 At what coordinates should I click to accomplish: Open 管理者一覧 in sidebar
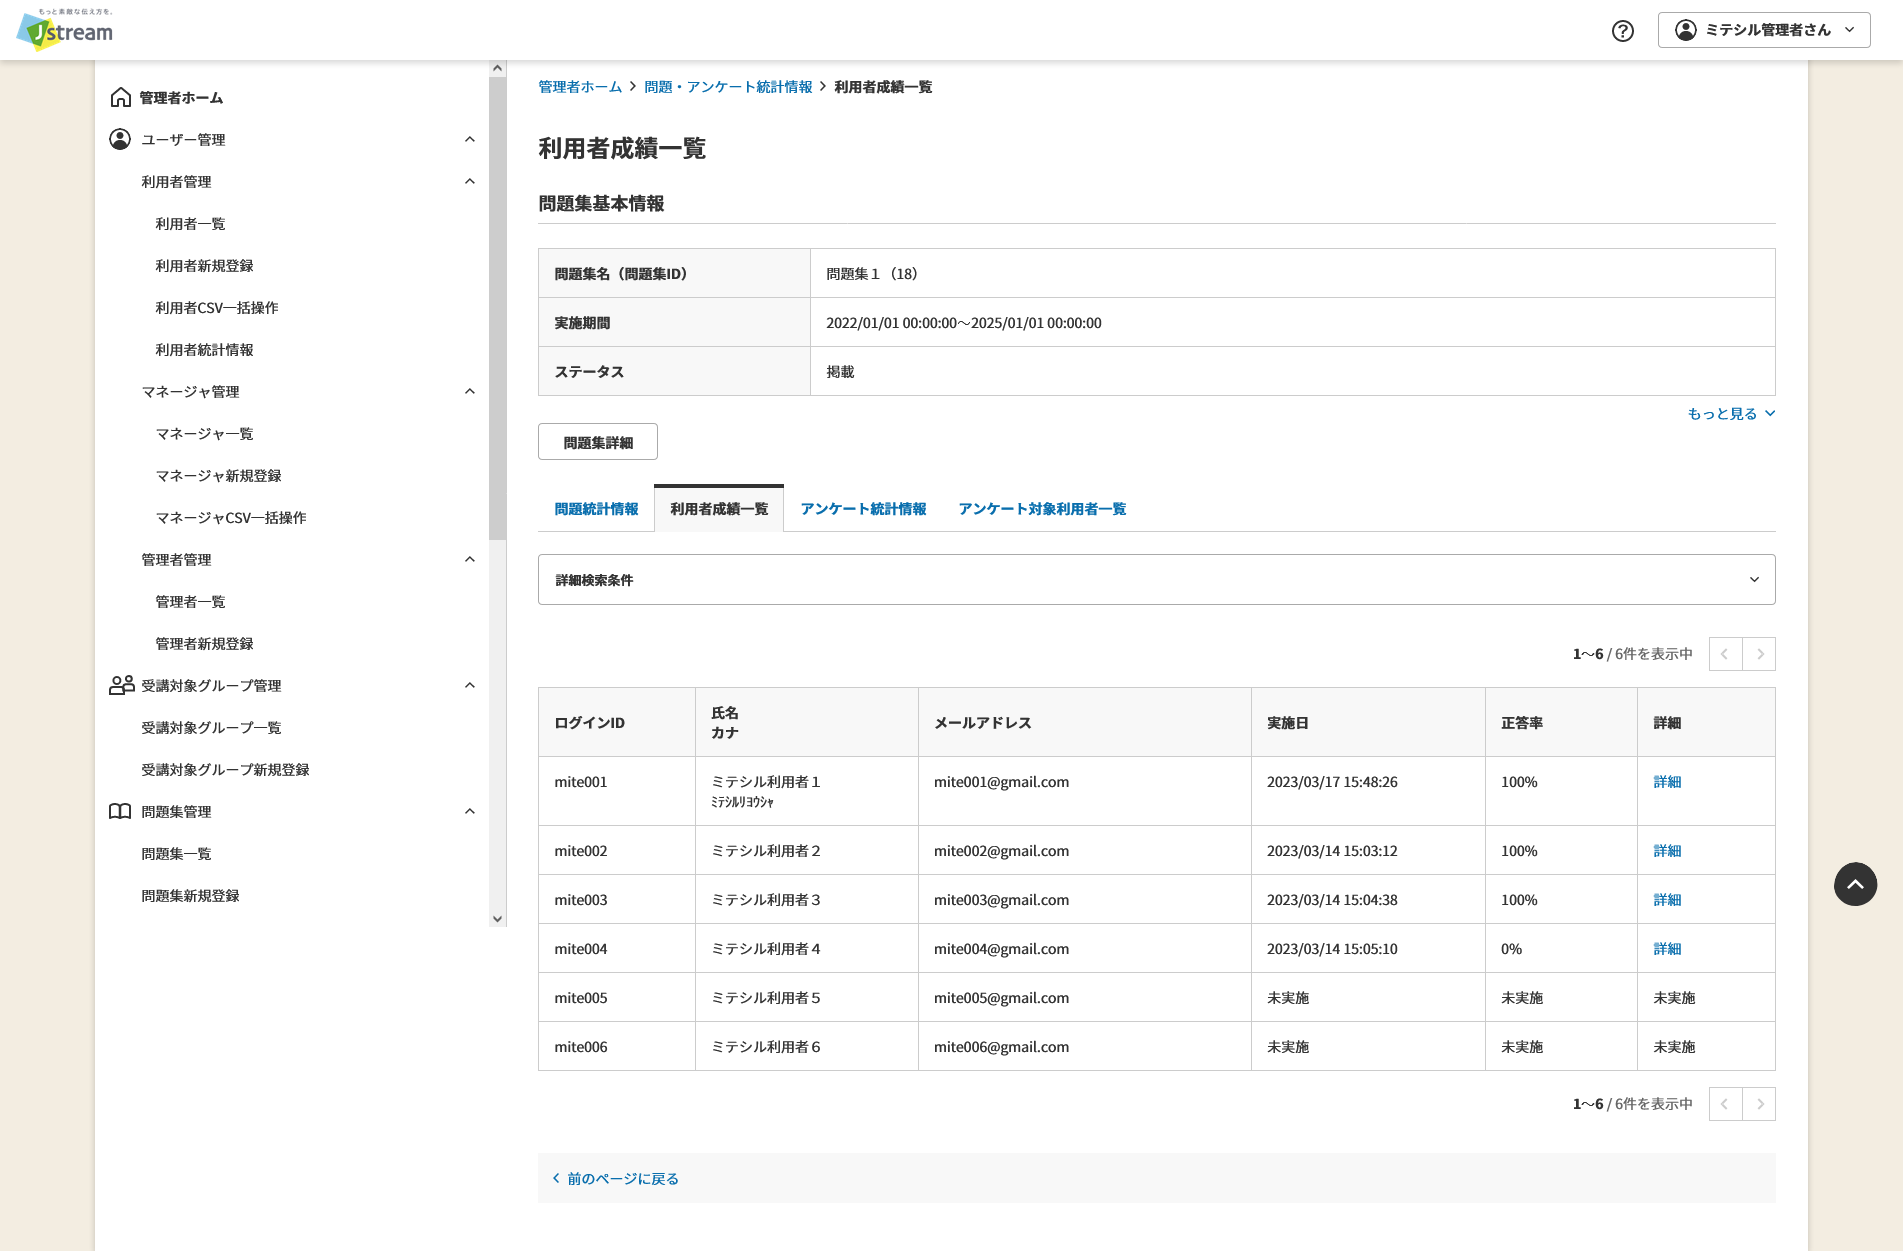(x=190, y=602)
